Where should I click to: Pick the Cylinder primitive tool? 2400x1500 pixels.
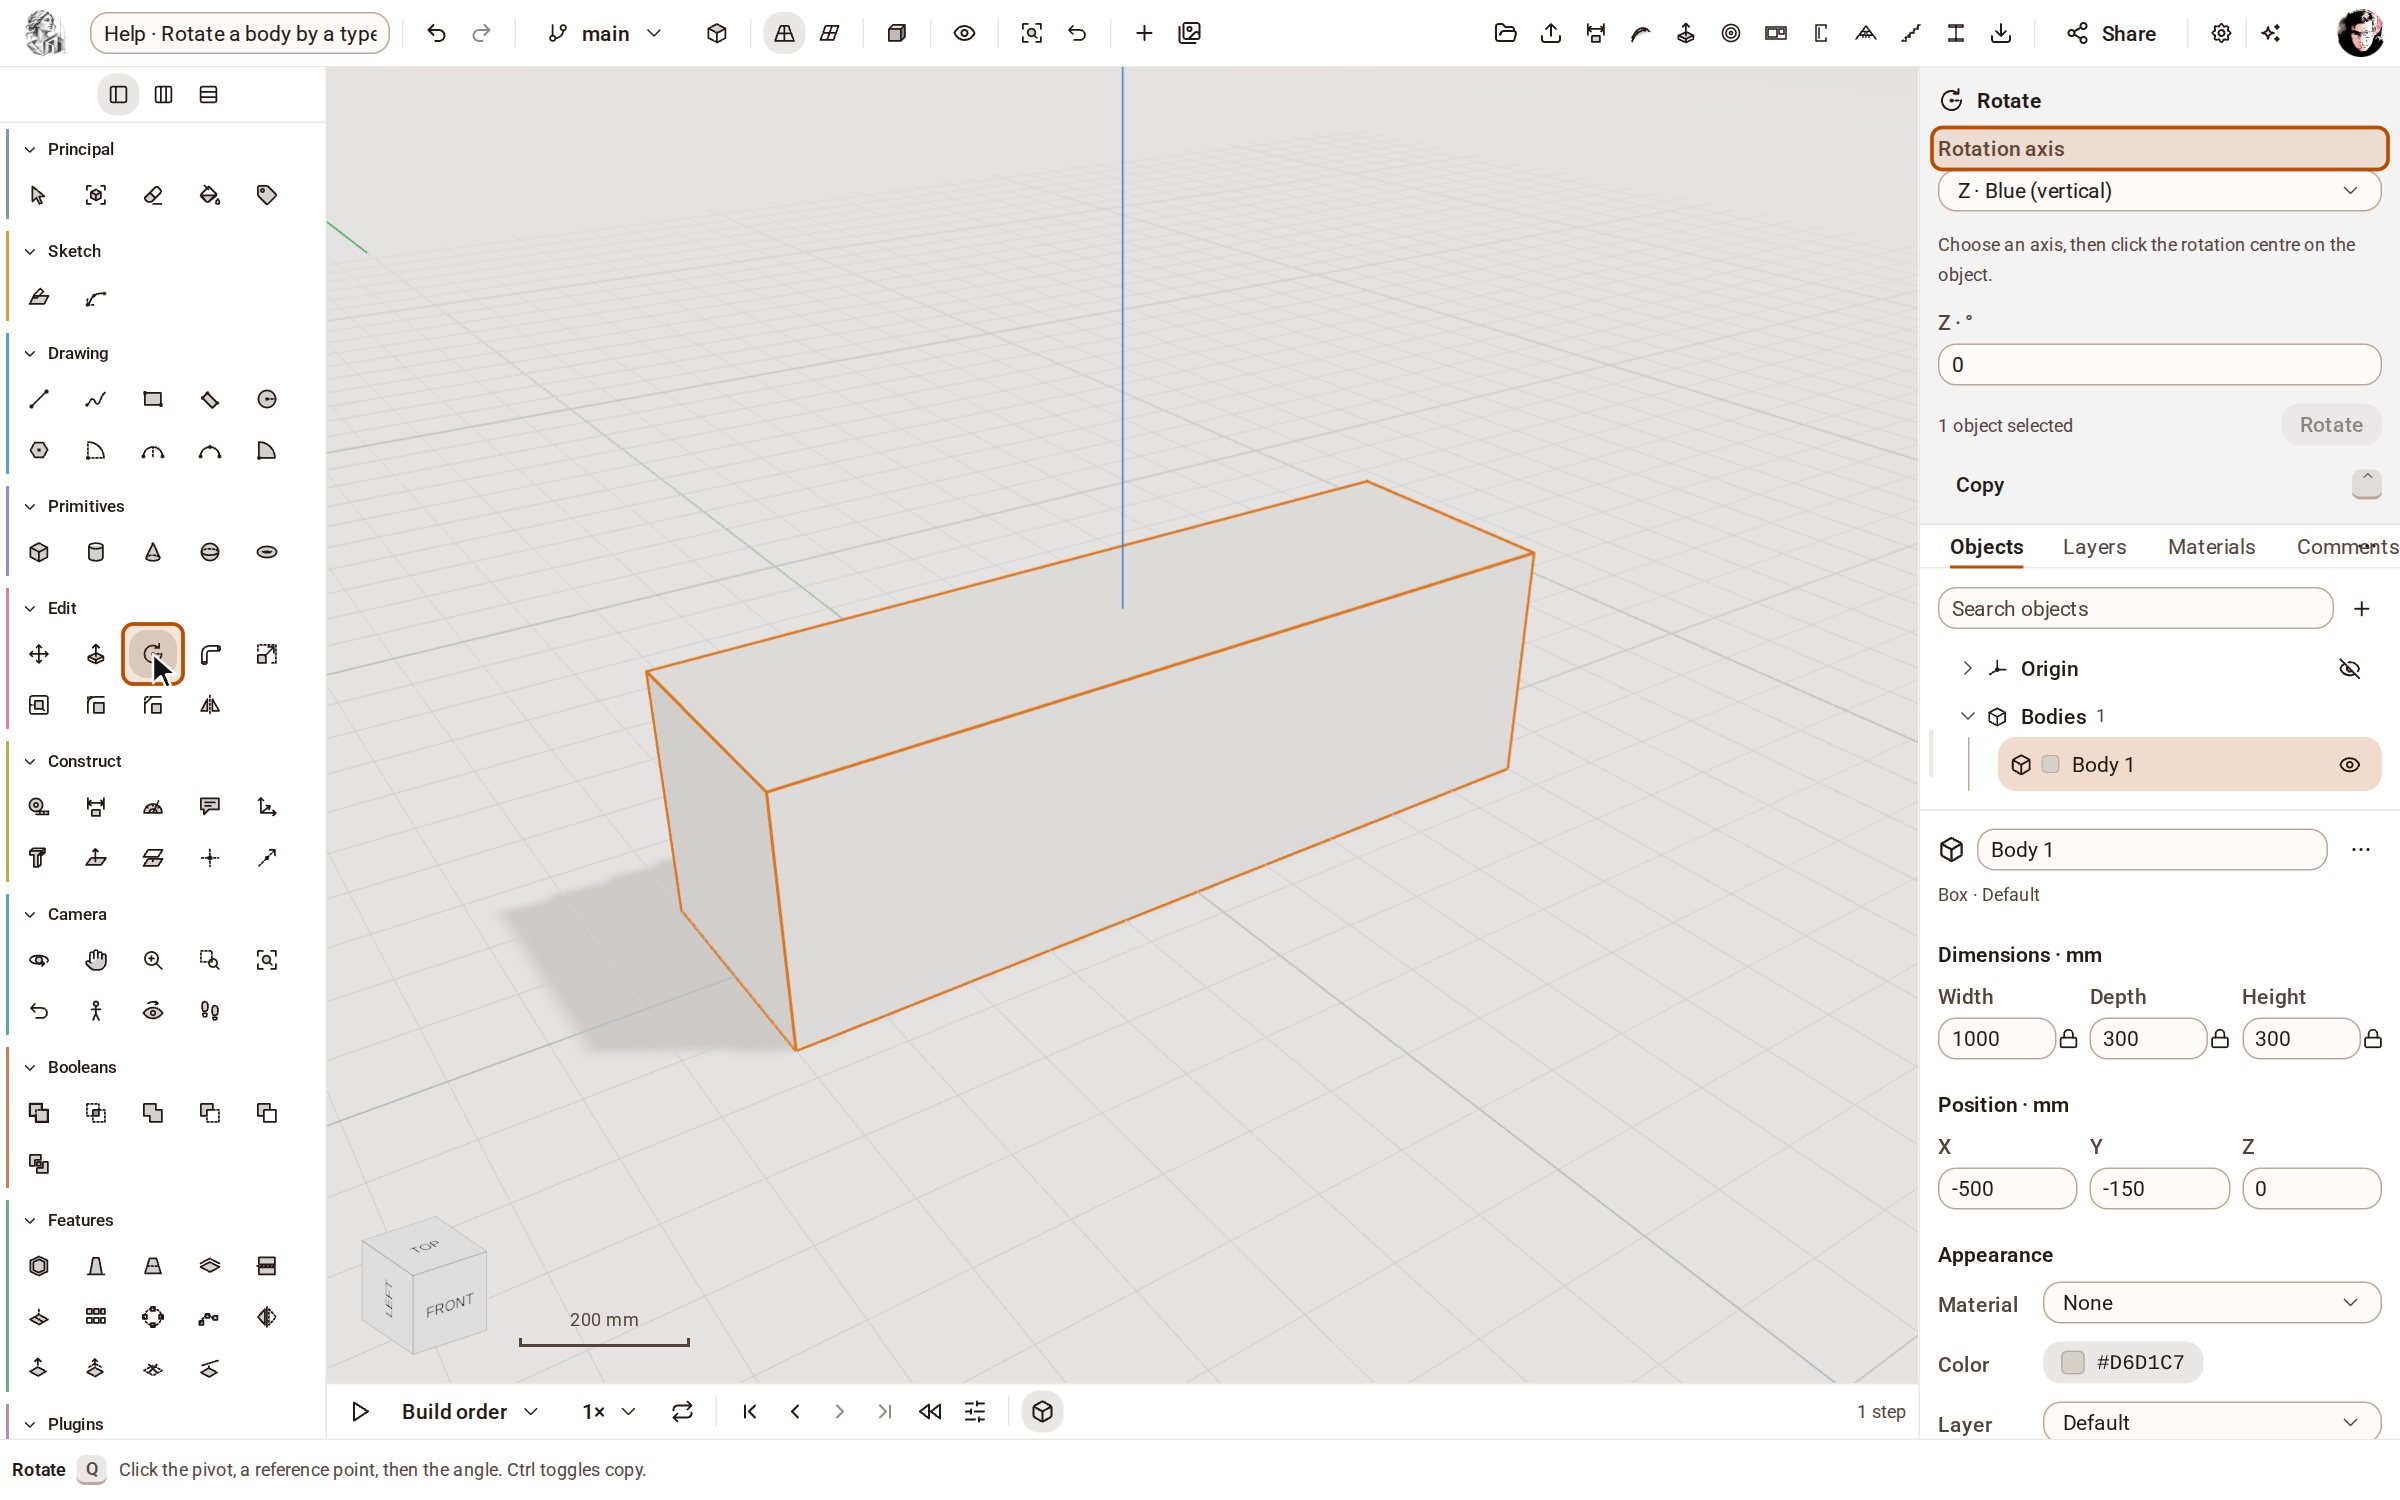pyautogui.click(x=96, y=552)
